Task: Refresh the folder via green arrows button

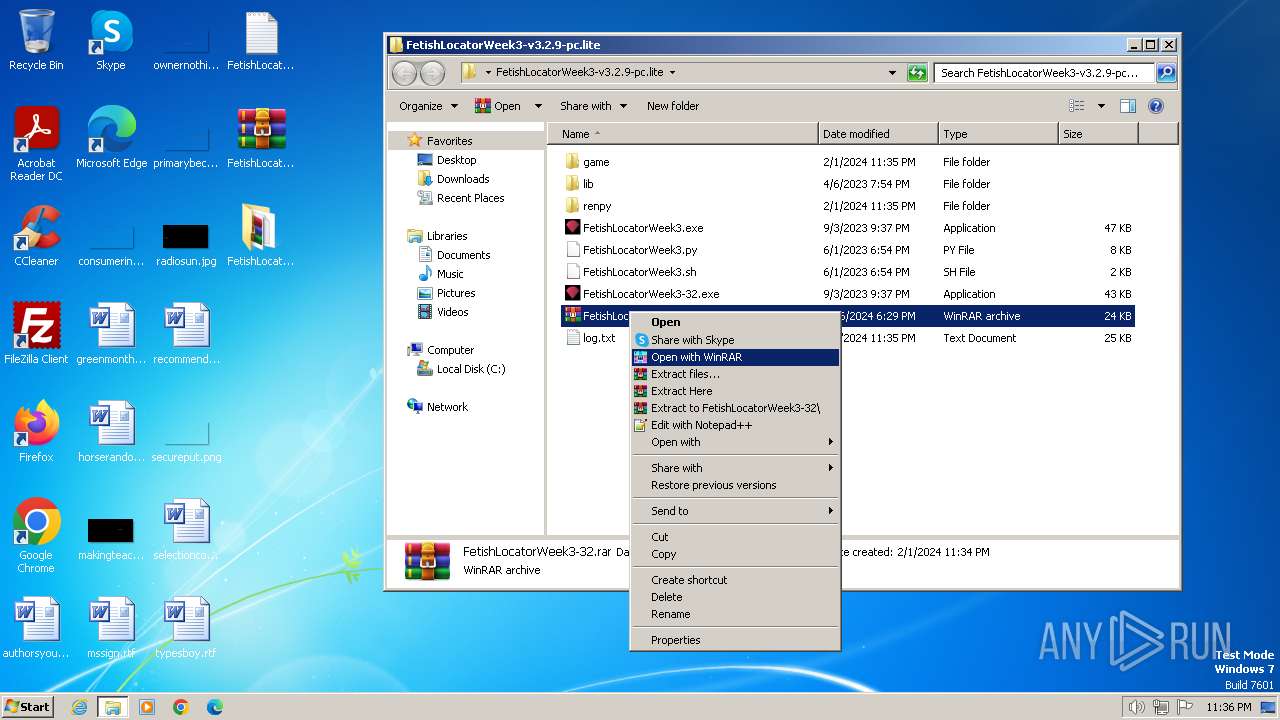Action: (917, 73)
